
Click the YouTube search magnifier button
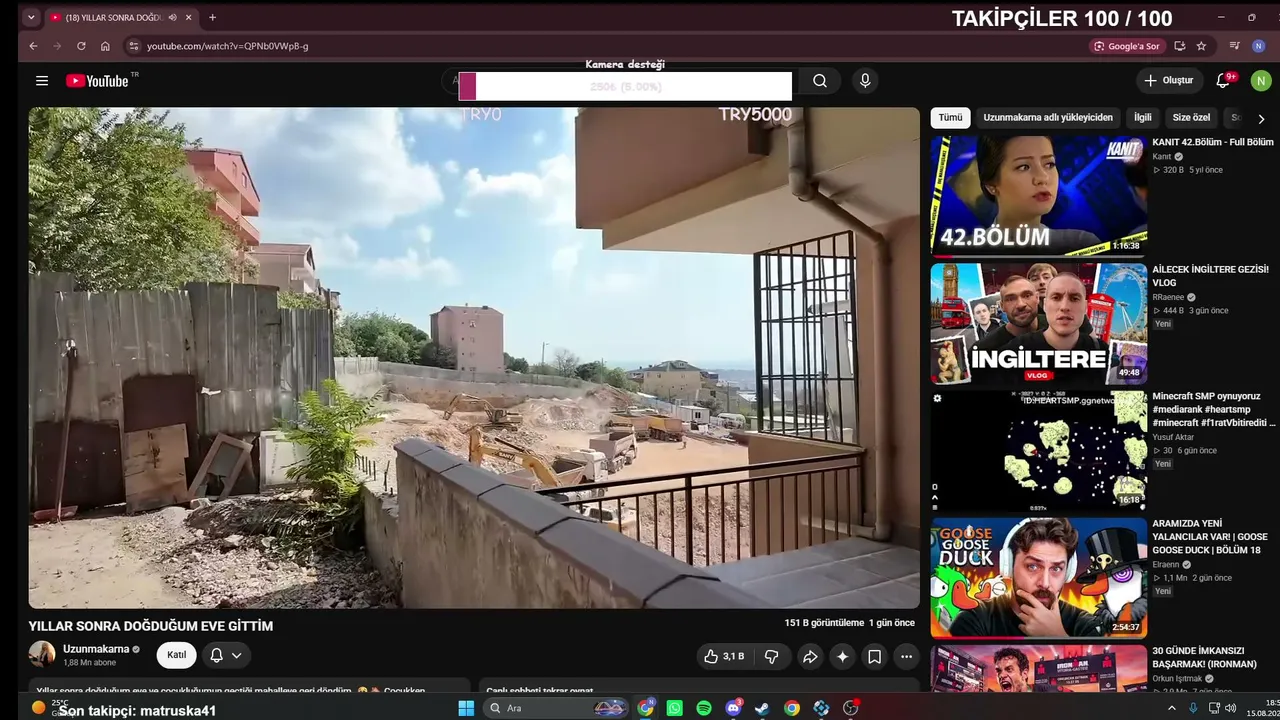pos(820,81)
